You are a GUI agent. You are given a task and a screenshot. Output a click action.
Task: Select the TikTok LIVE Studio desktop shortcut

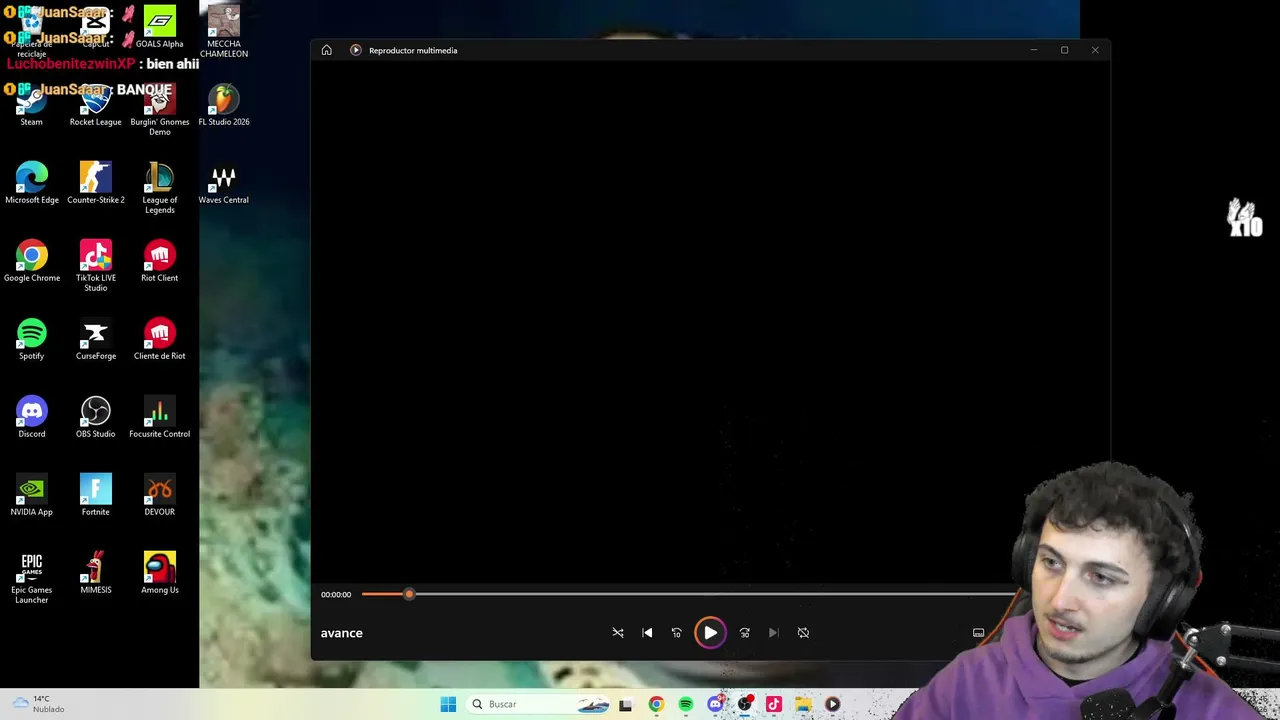96,266
